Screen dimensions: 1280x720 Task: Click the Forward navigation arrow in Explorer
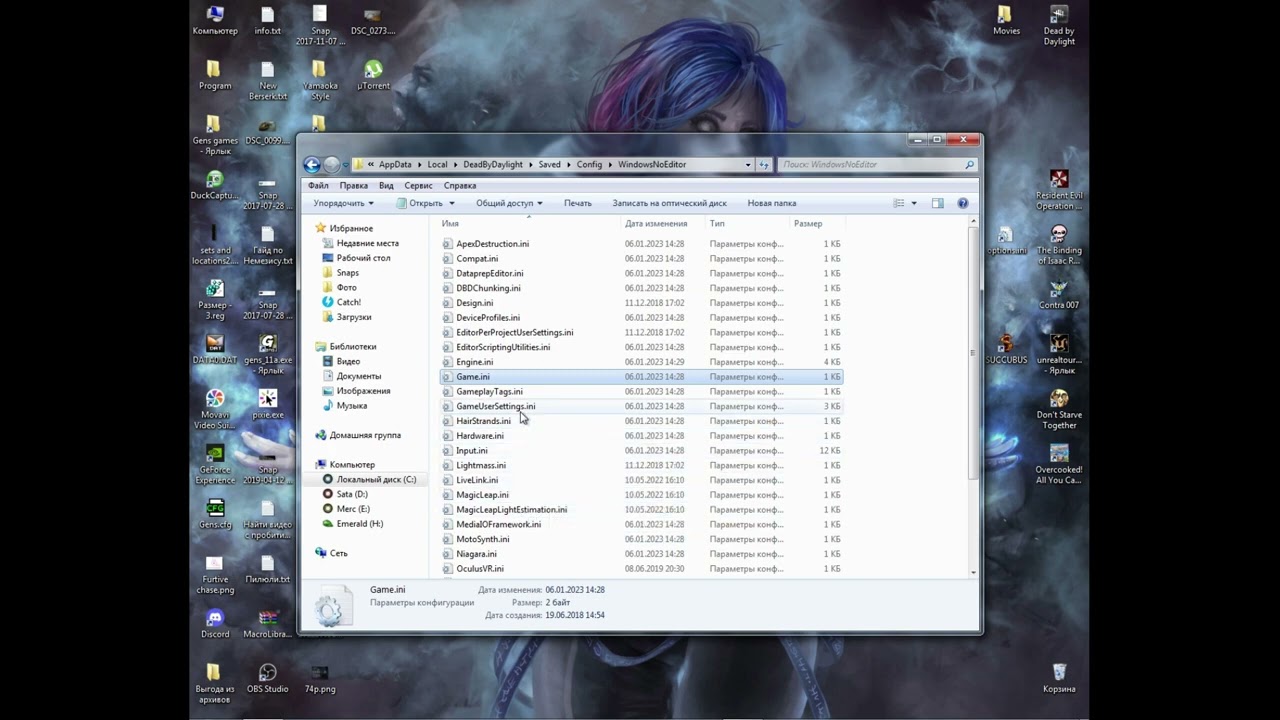coord(332,165)
